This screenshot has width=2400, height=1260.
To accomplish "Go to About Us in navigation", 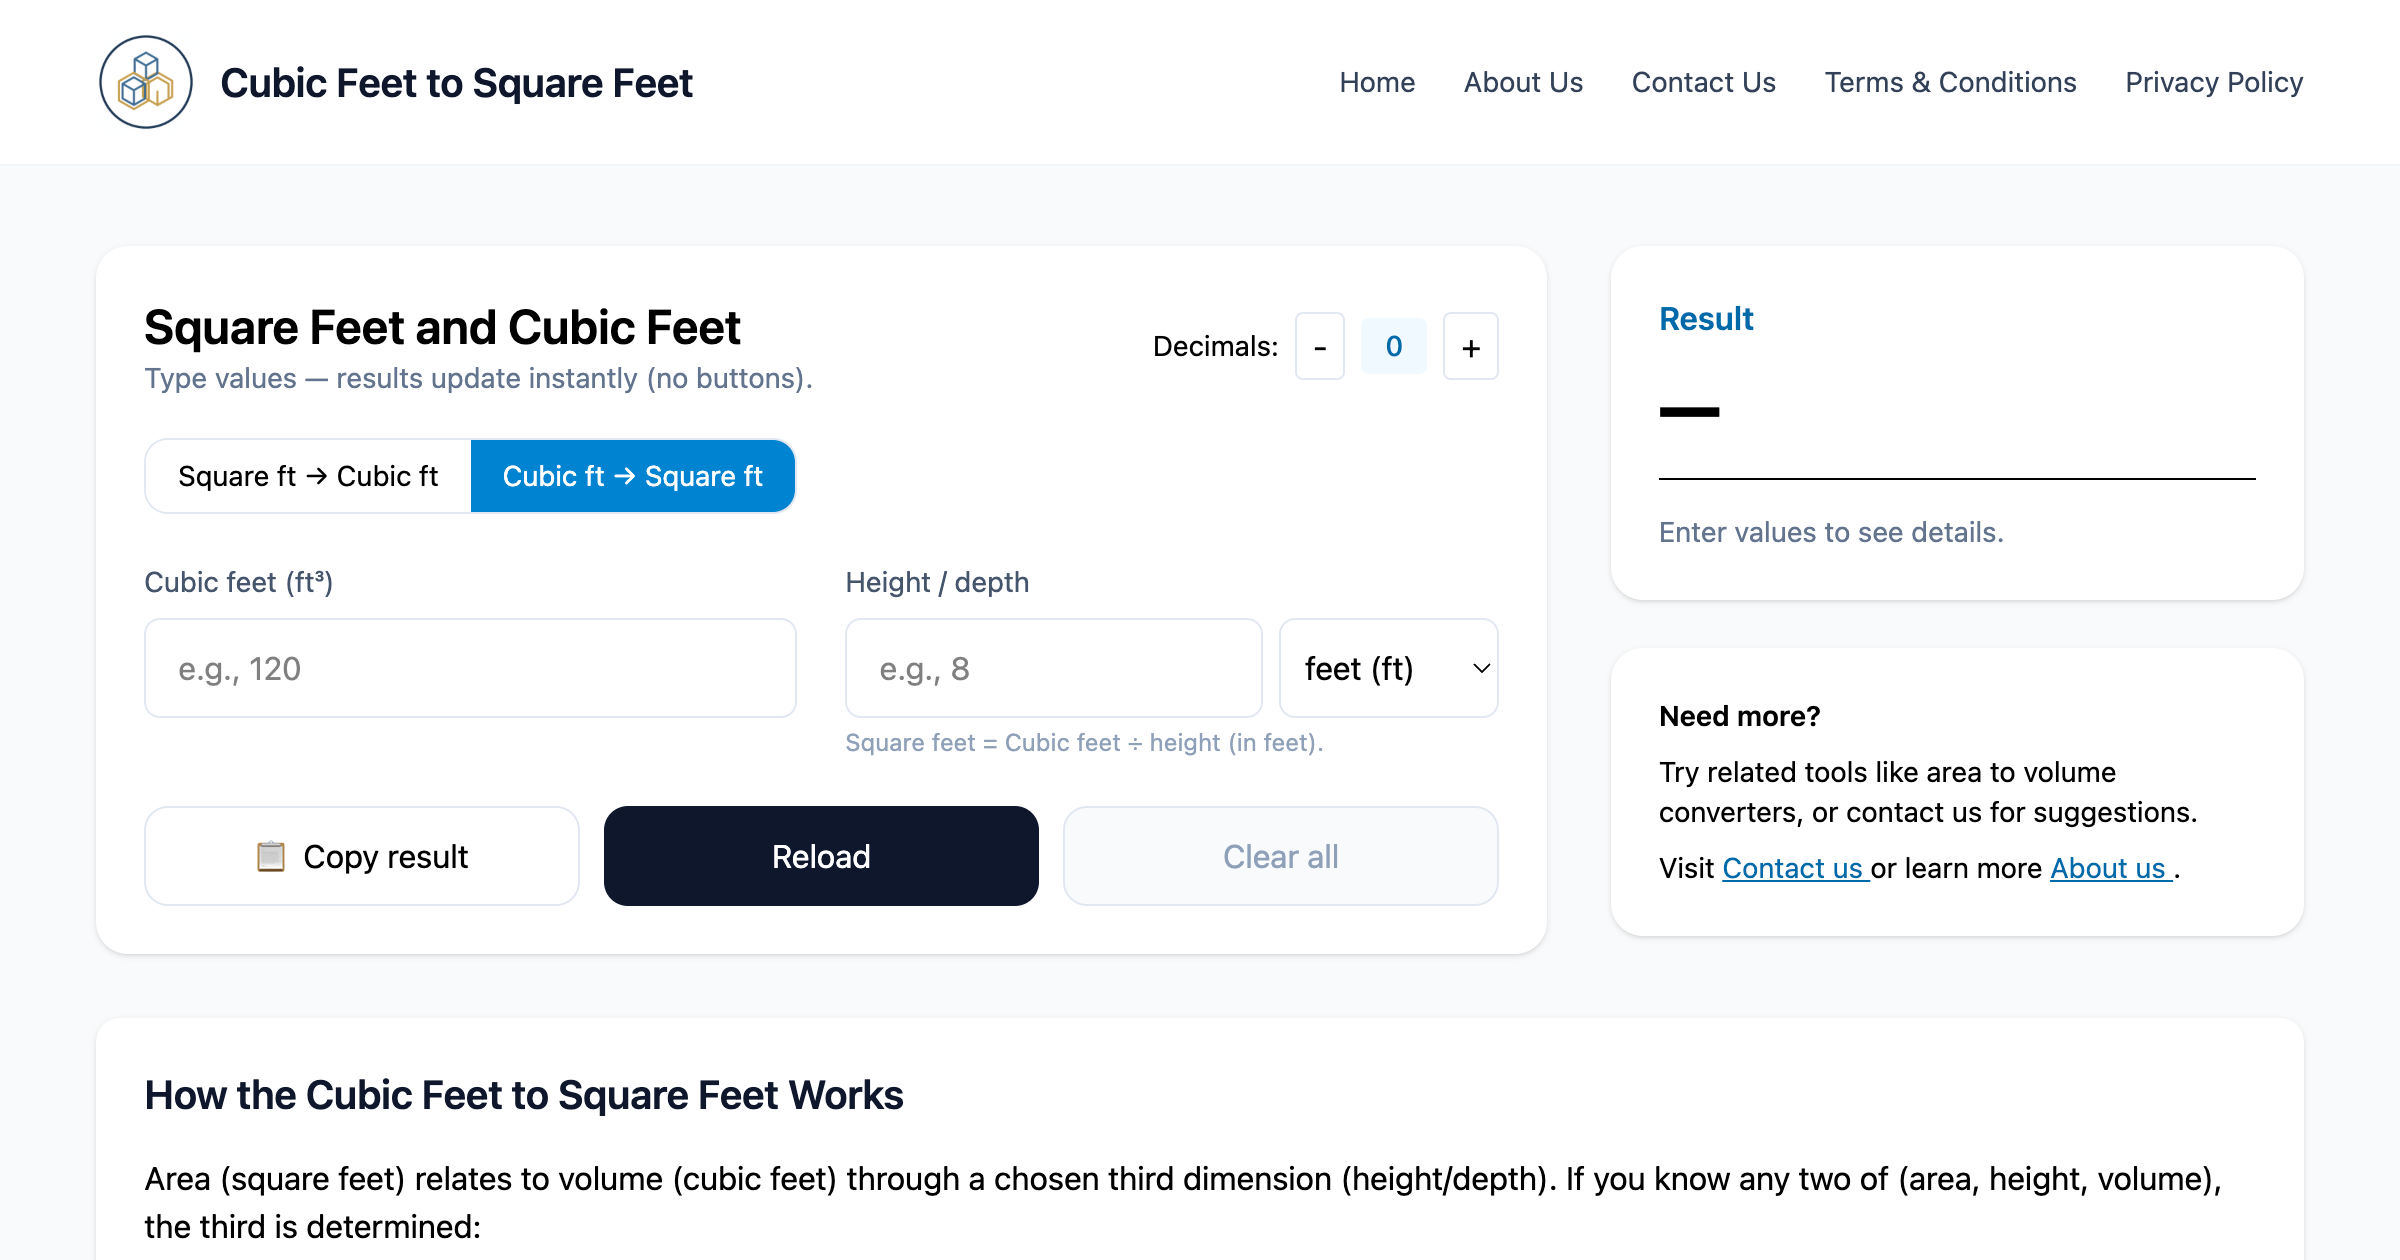I will tap(1523, 82).
